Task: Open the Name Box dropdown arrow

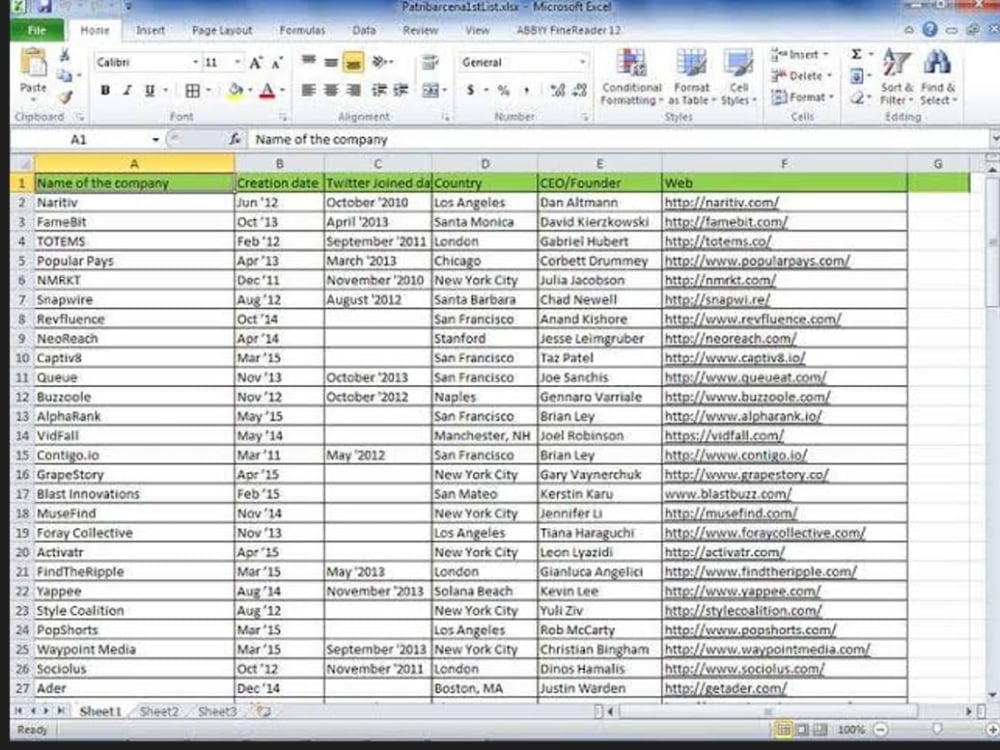Action: click(x=155, y=140)
